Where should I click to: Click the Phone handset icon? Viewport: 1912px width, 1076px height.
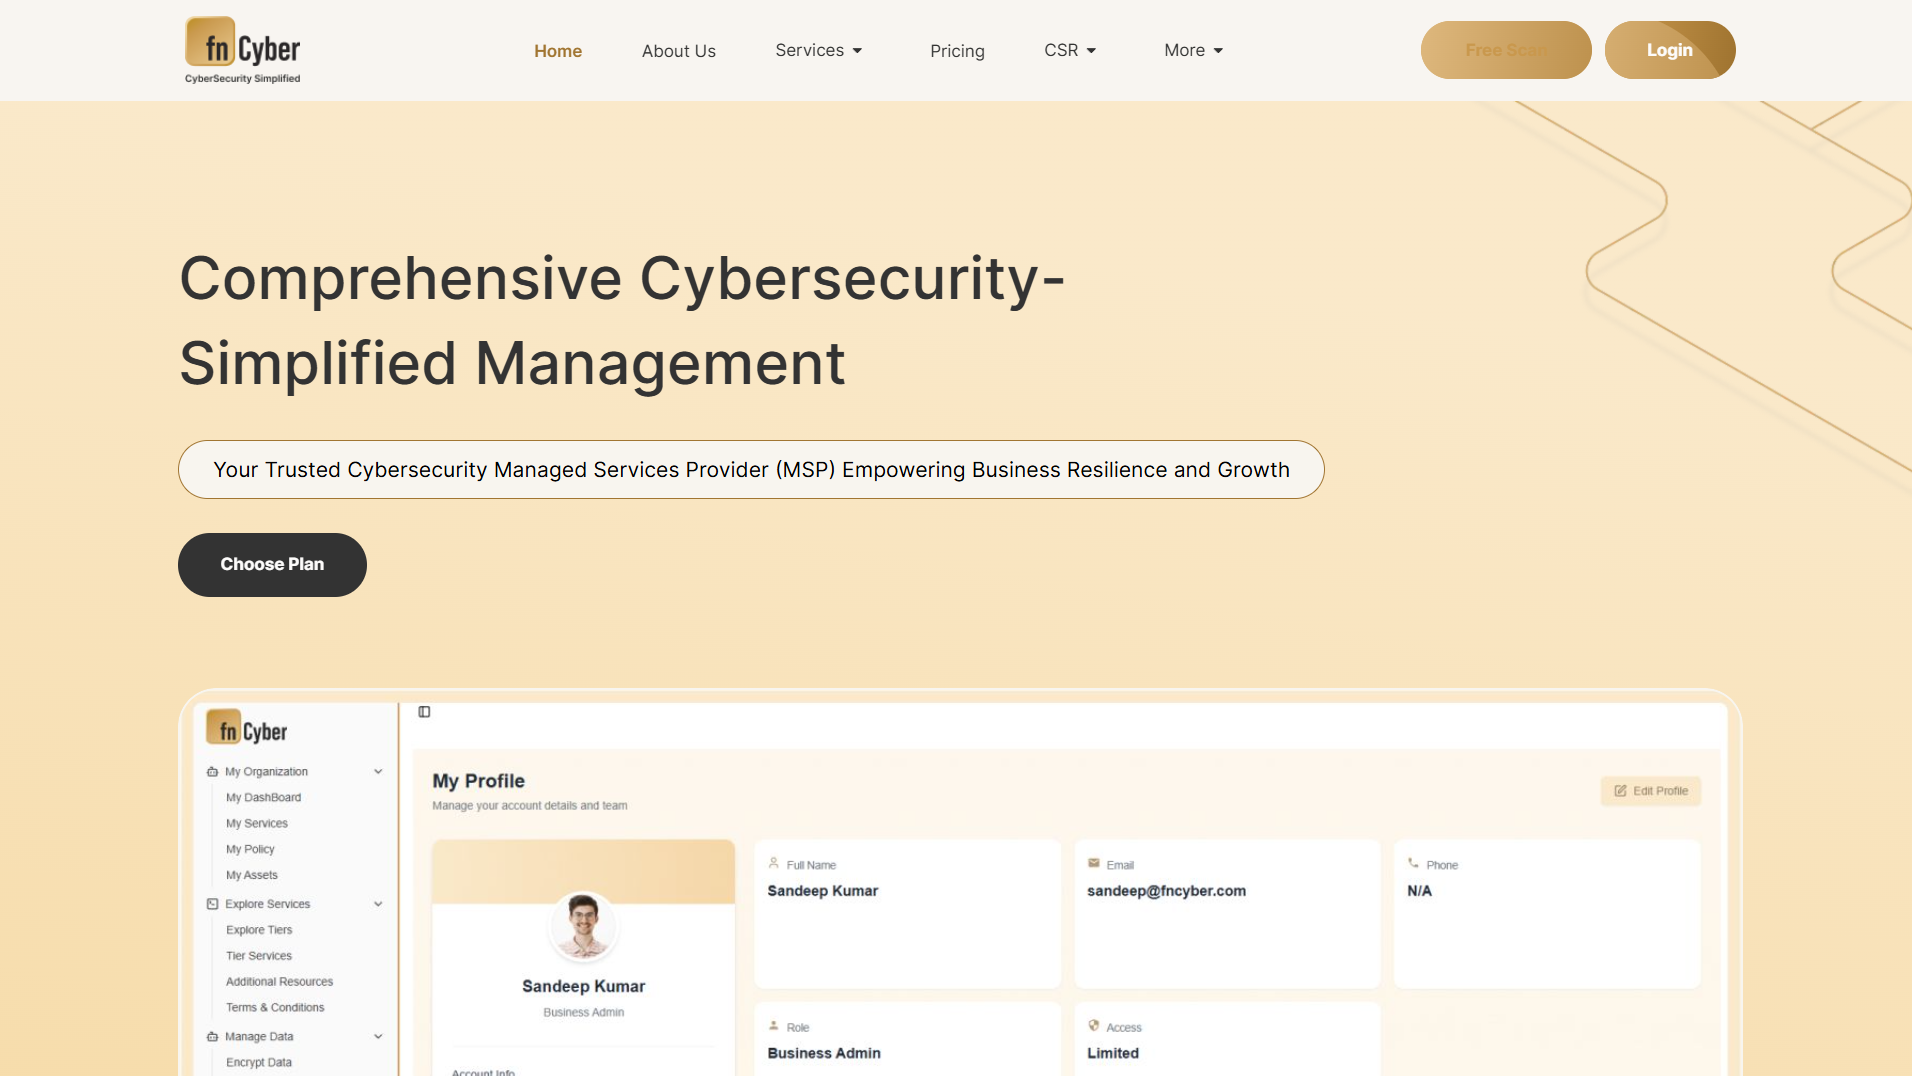[x=1413, y=864]
